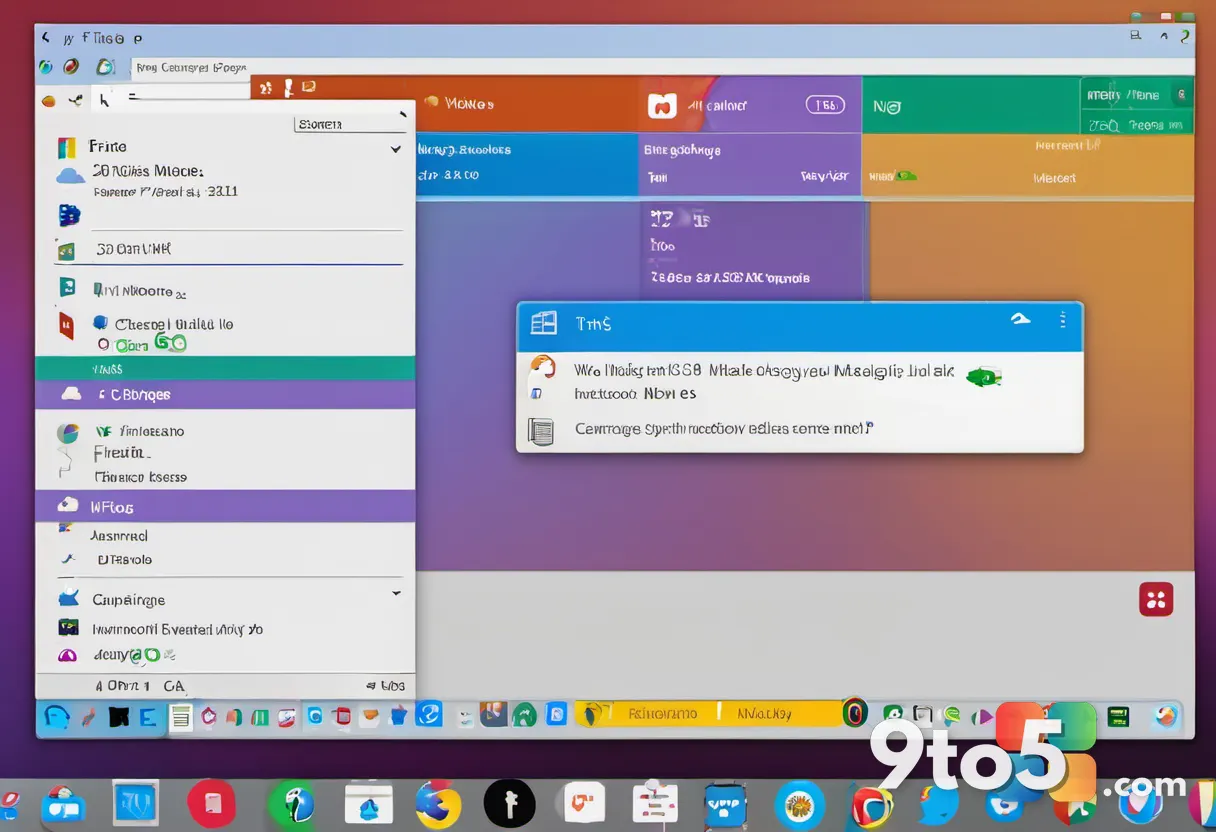Screen dimensions: 1216x832
Task: Open the popup row with the document page icon
Action: point(799,430)
